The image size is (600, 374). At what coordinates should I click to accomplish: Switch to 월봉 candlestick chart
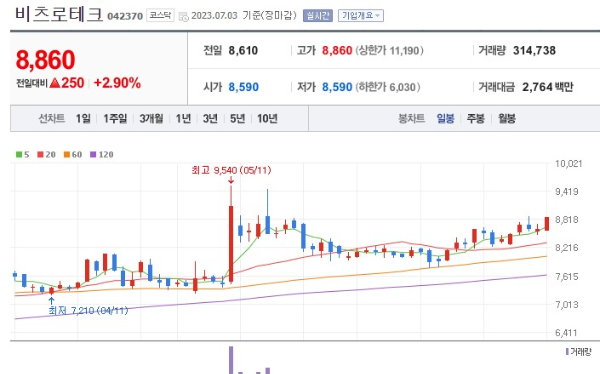click(507, 119)
